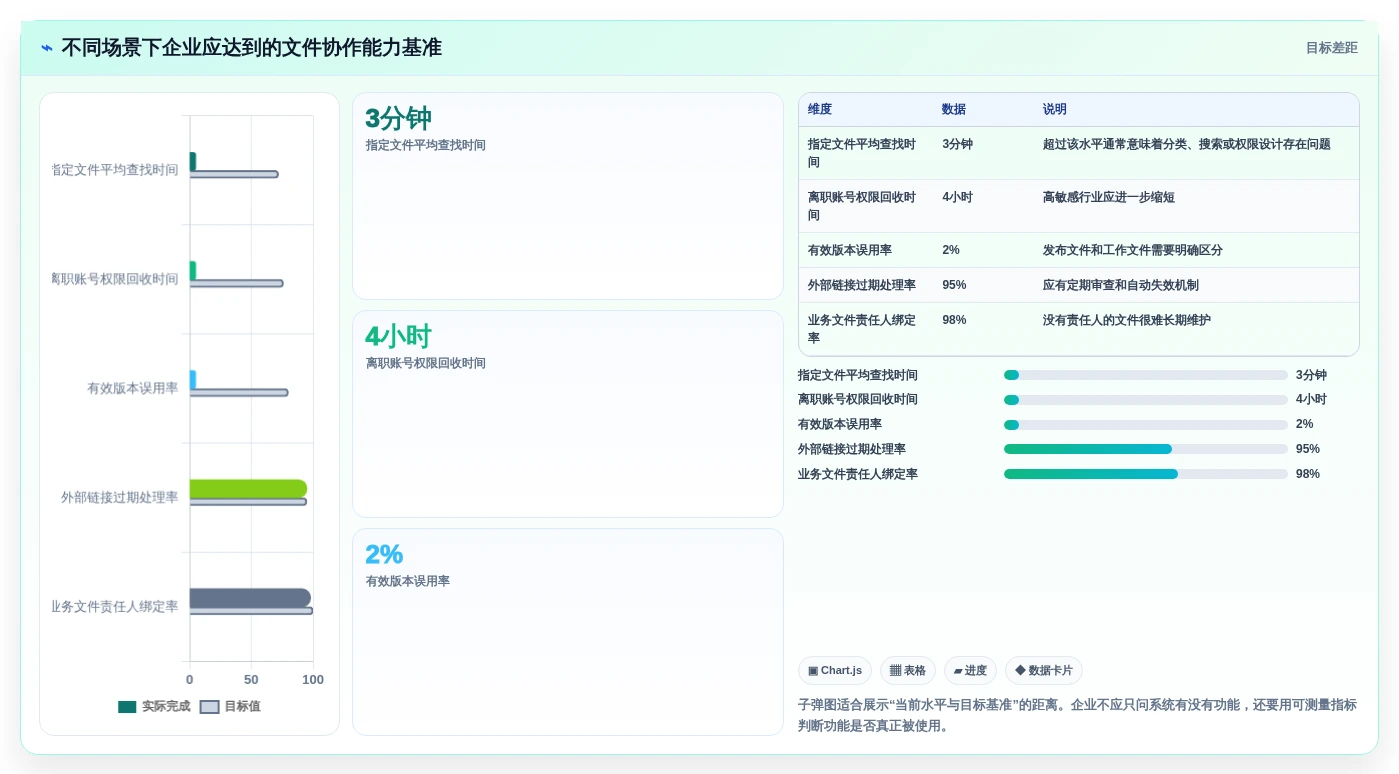This screenshot has height=774, width=1399.
Task: Click the 98% value in the table
Action: 954,320
